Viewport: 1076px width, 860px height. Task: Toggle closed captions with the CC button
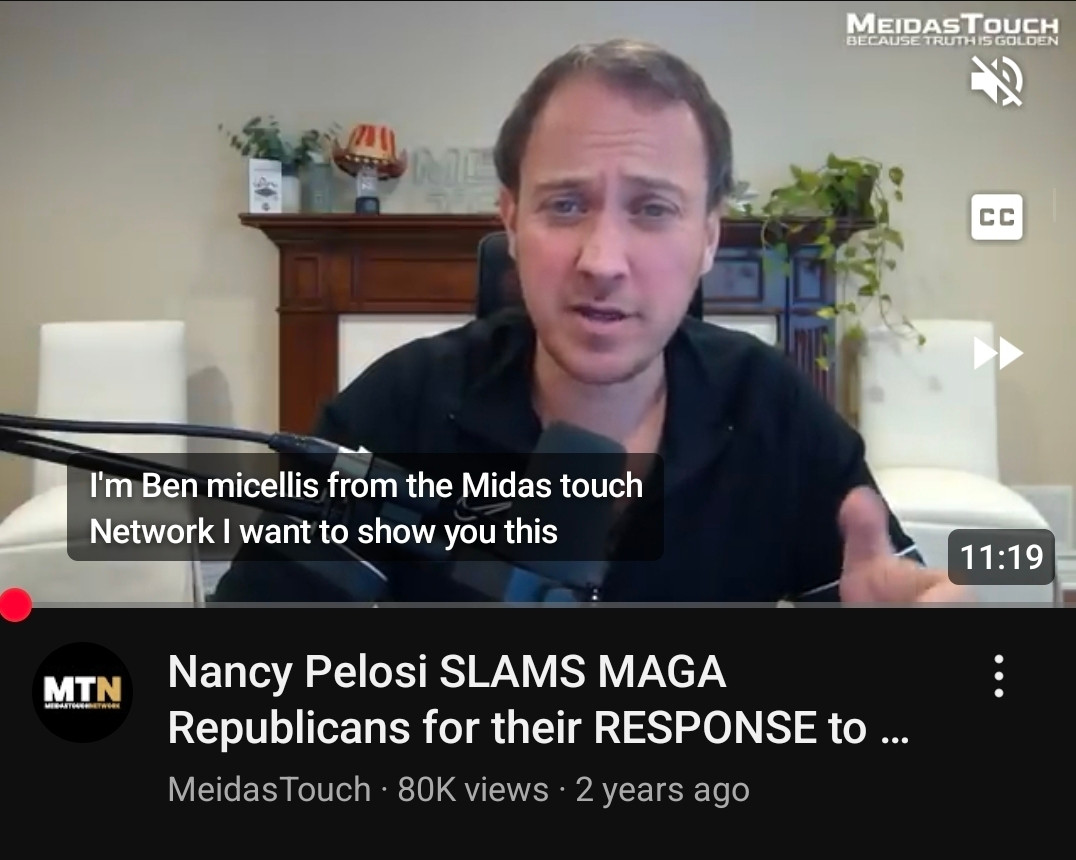[996, 217]
